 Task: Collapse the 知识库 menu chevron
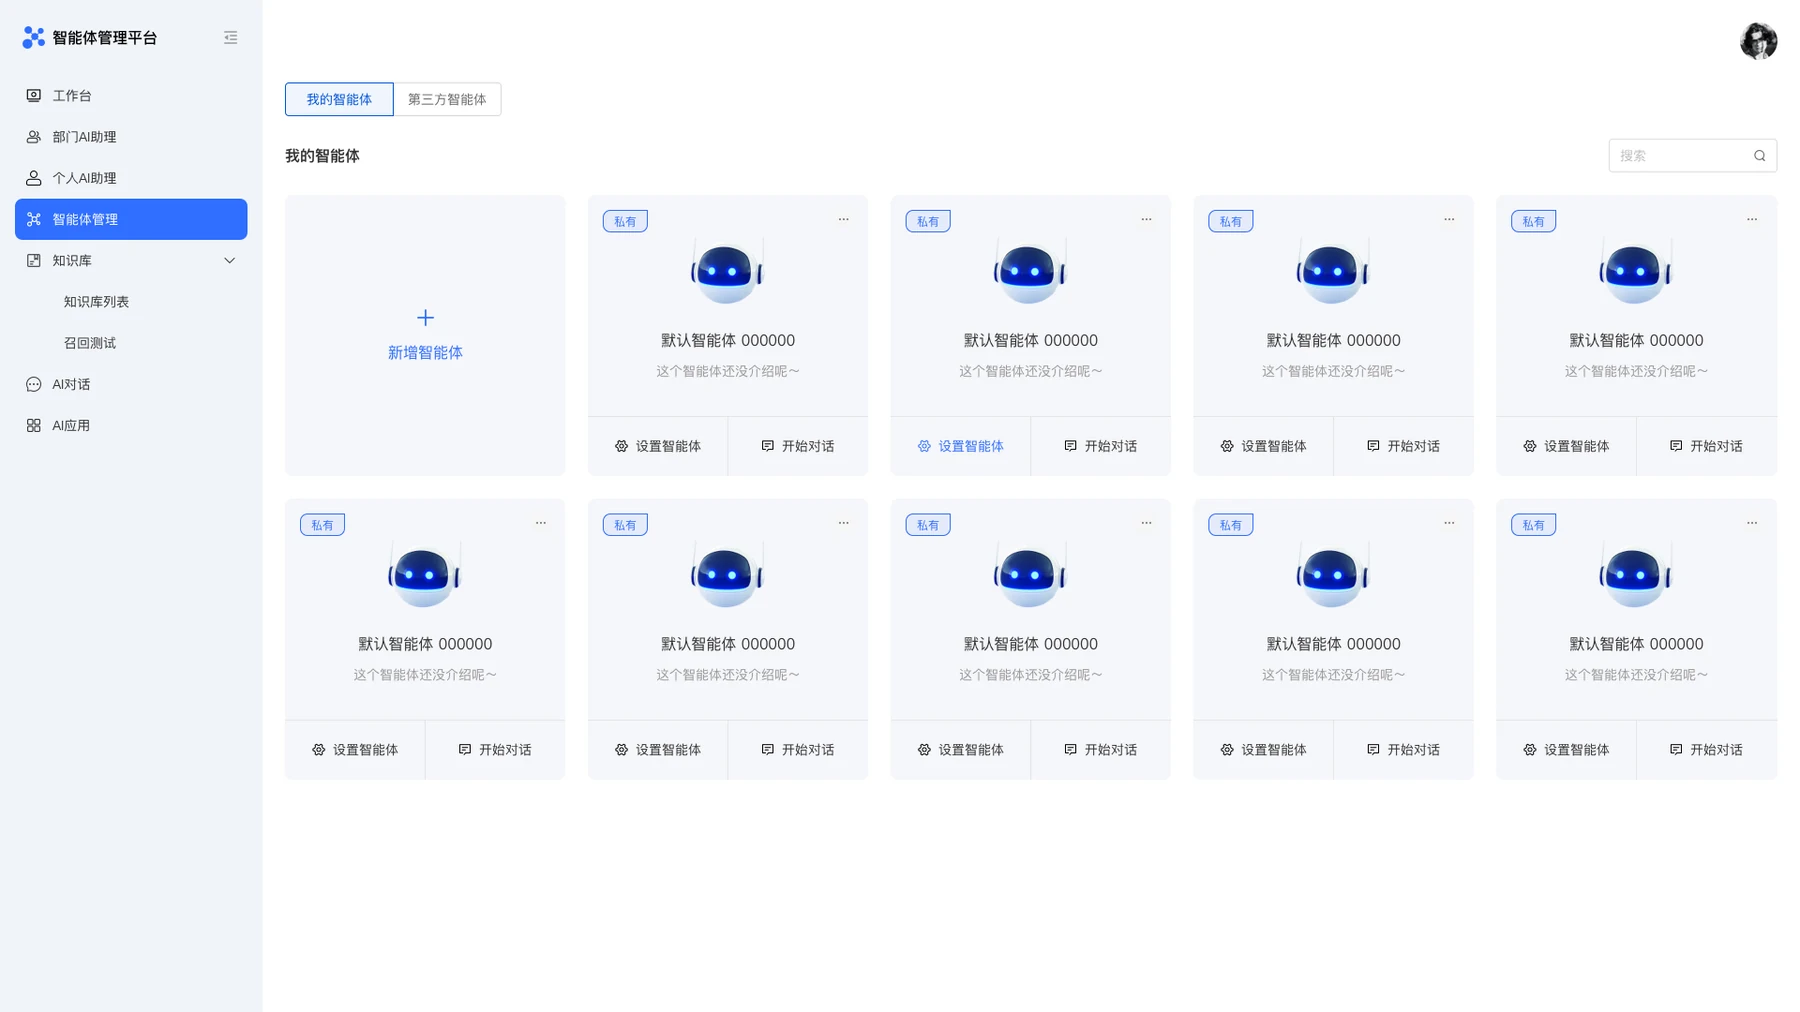(229, 261)
